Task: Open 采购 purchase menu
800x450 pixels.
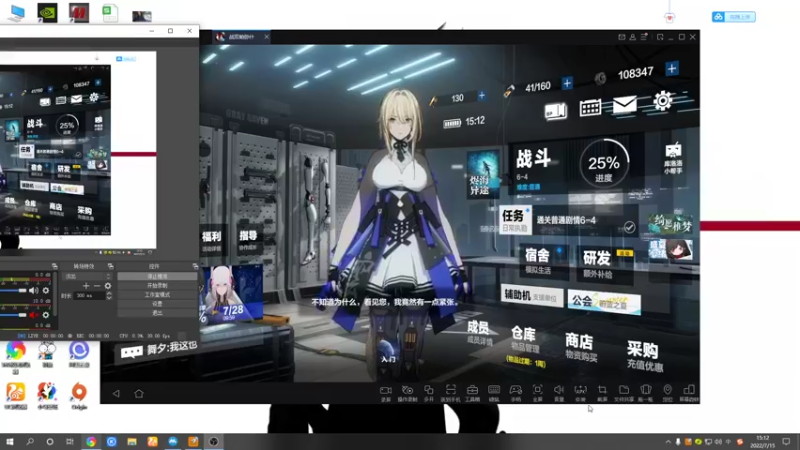Action: 644,355
